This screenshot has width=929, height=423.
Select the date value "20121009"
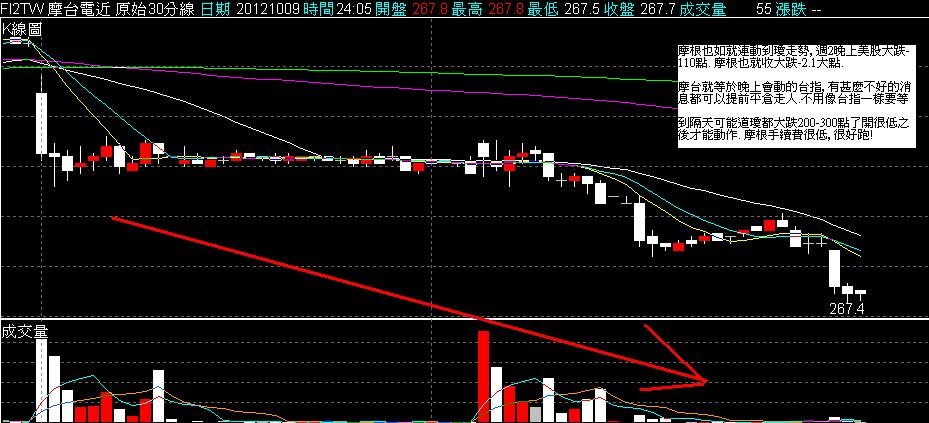pyautogui.click(x=267, y=9)
